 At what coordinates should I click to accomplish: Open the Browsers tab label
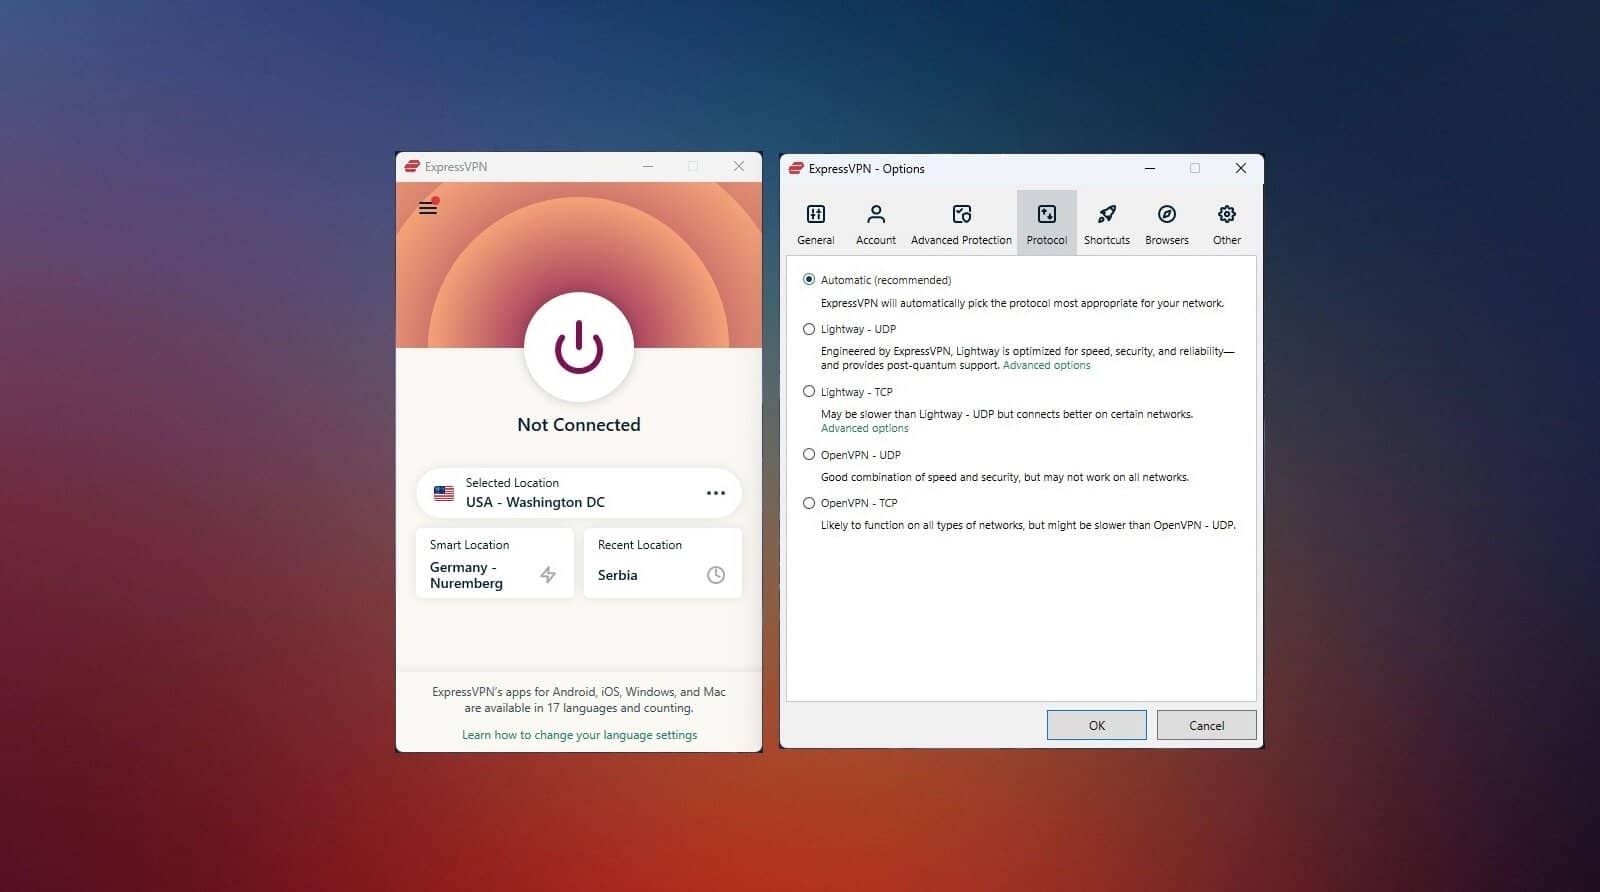click(x=1167, y=240)
